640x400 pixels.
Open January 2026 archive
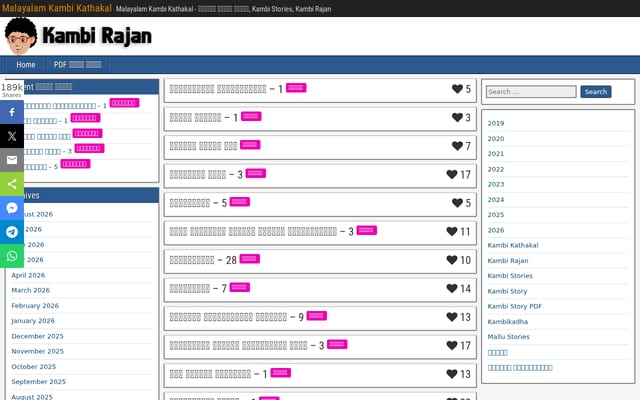(x=33, y=321)
